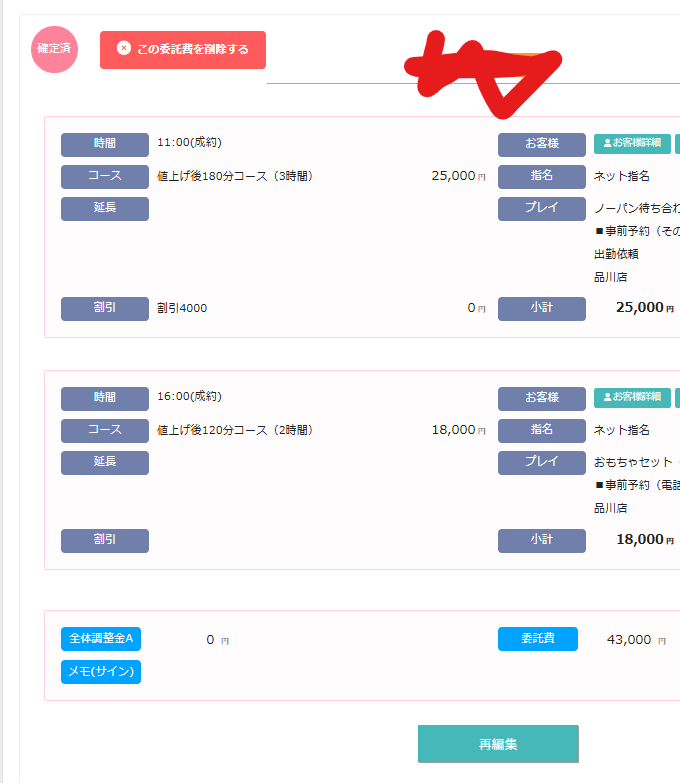Click the pink 確定済 status badge
680x783 pixels.
click(54, 49)
